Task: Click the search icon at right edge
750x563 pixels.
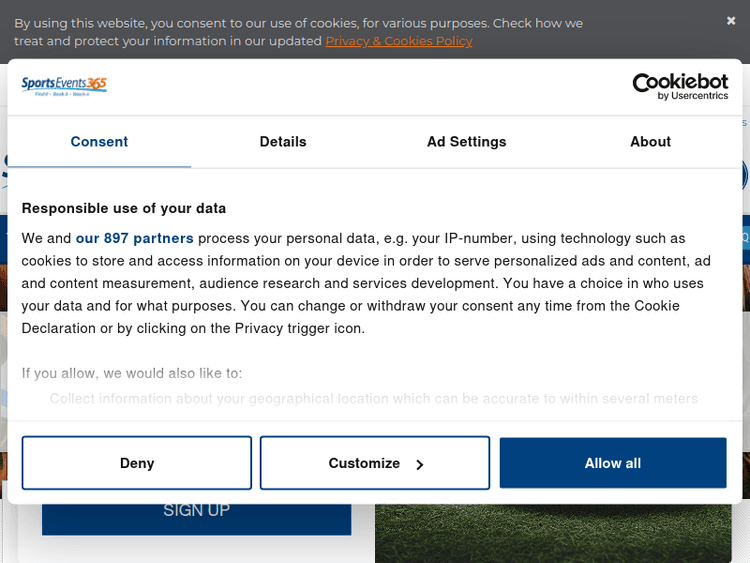Action: (745, 238)
